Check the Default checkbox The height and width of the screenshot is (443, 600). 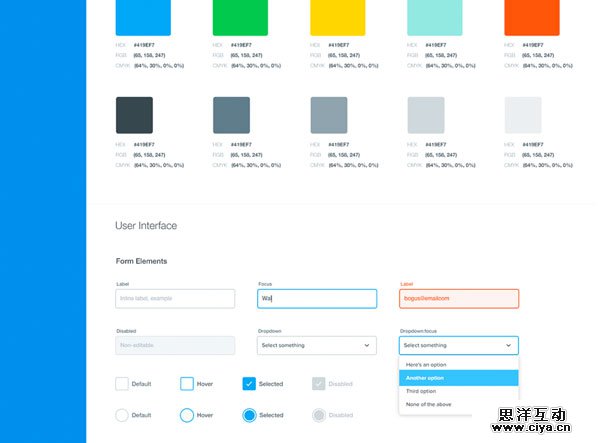point(122,384)
